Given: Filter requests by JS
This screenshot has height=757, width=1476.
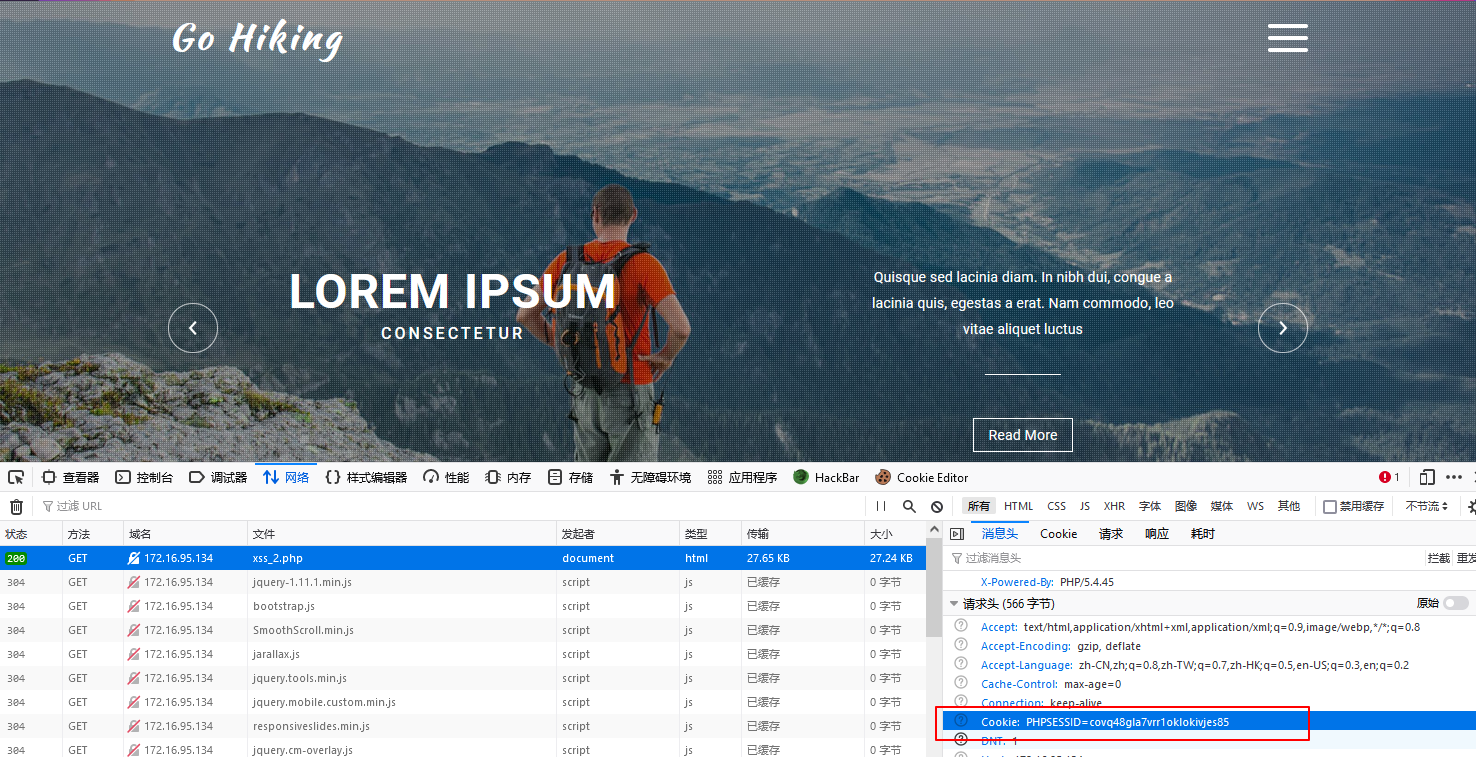Looking at the screenshot, I should point(1084,507).
